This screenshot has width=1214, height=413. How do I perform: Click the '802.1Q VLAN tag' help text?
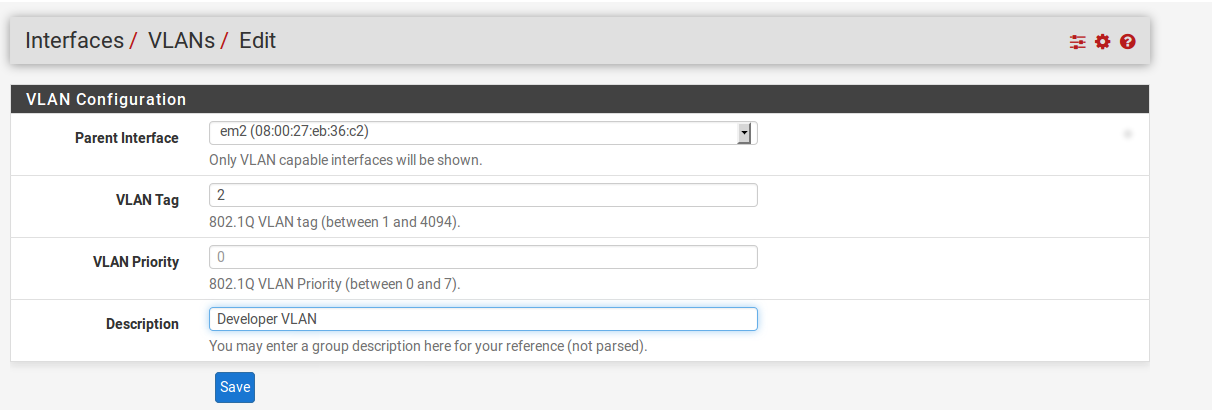tap(335, 222)
